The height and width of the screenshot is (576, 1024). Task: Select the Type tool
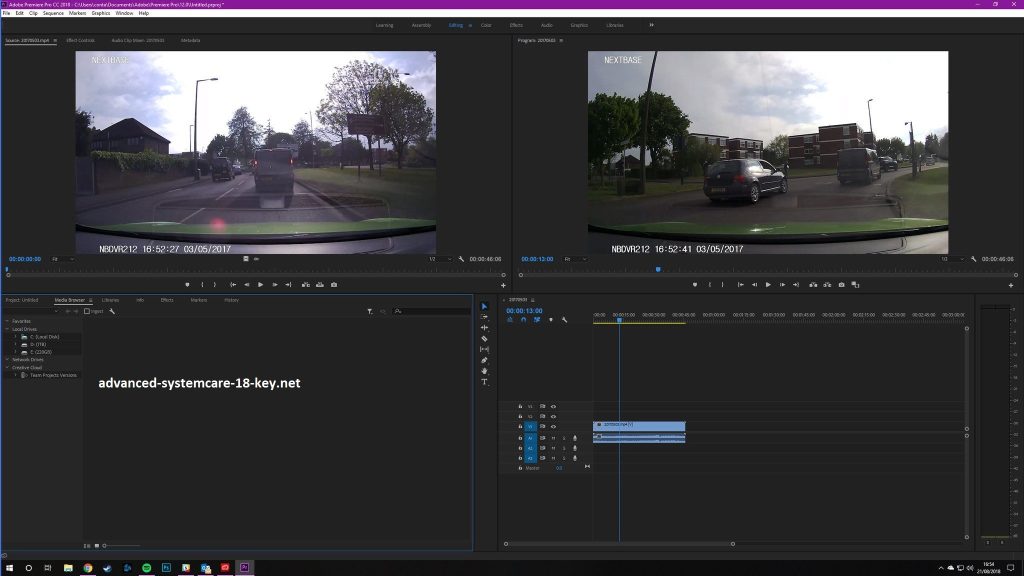(485, 382)
